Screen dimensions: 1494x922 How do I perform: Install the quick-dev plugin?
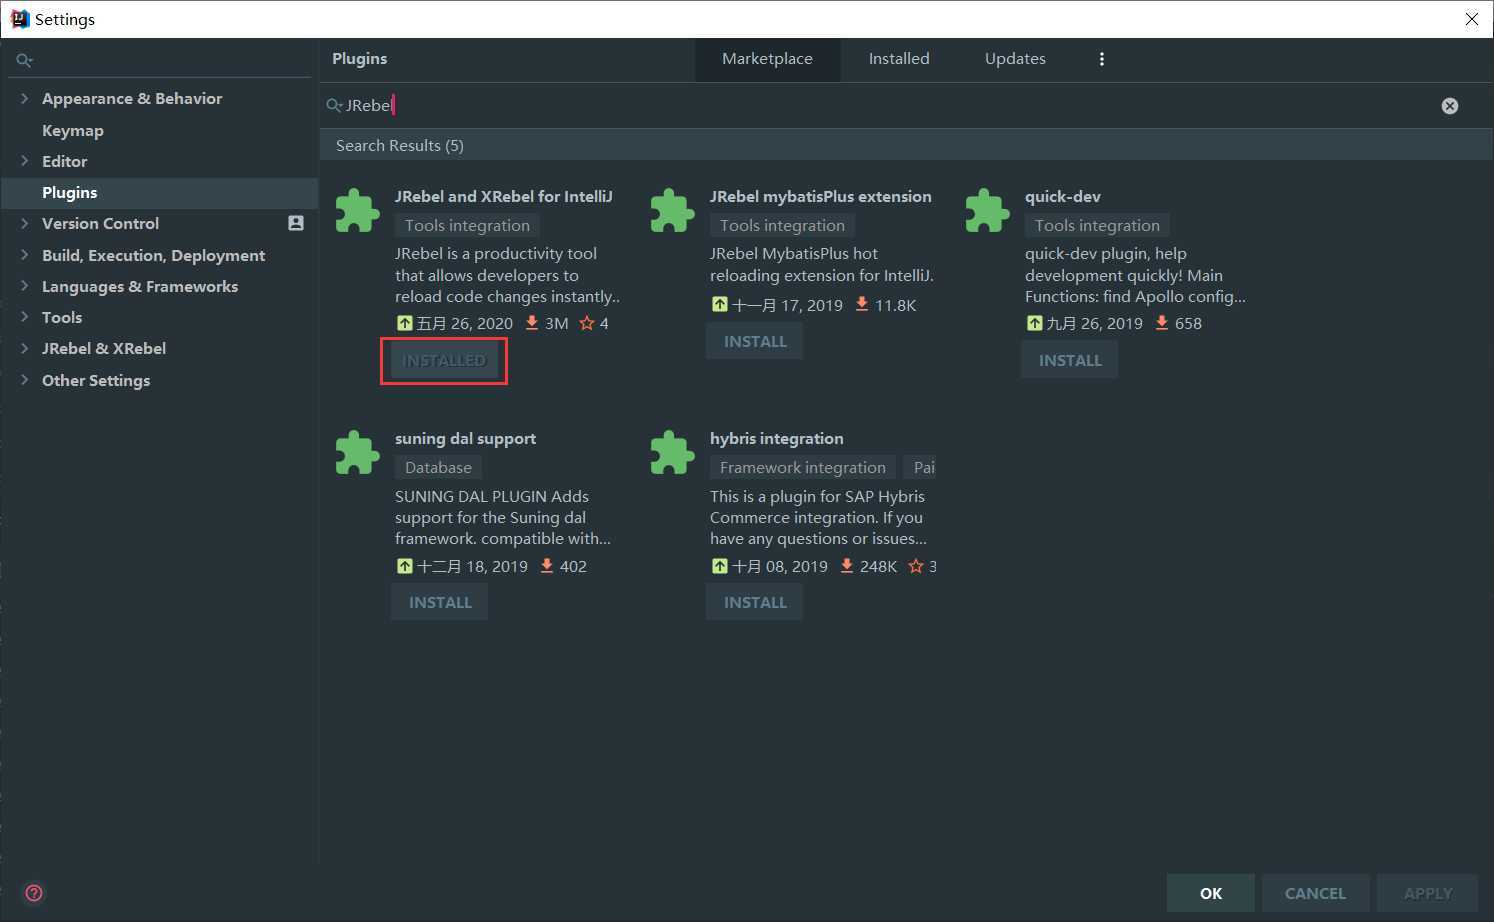click(1069, 360)
